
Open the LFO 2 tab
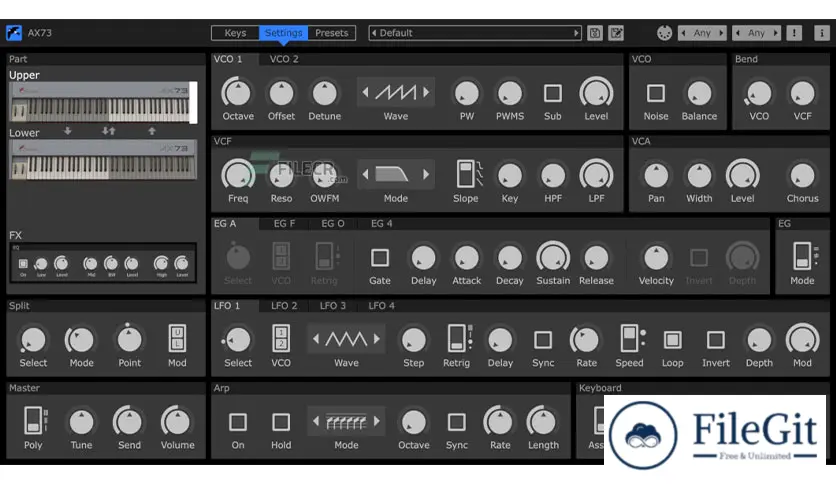pos(284,306)
